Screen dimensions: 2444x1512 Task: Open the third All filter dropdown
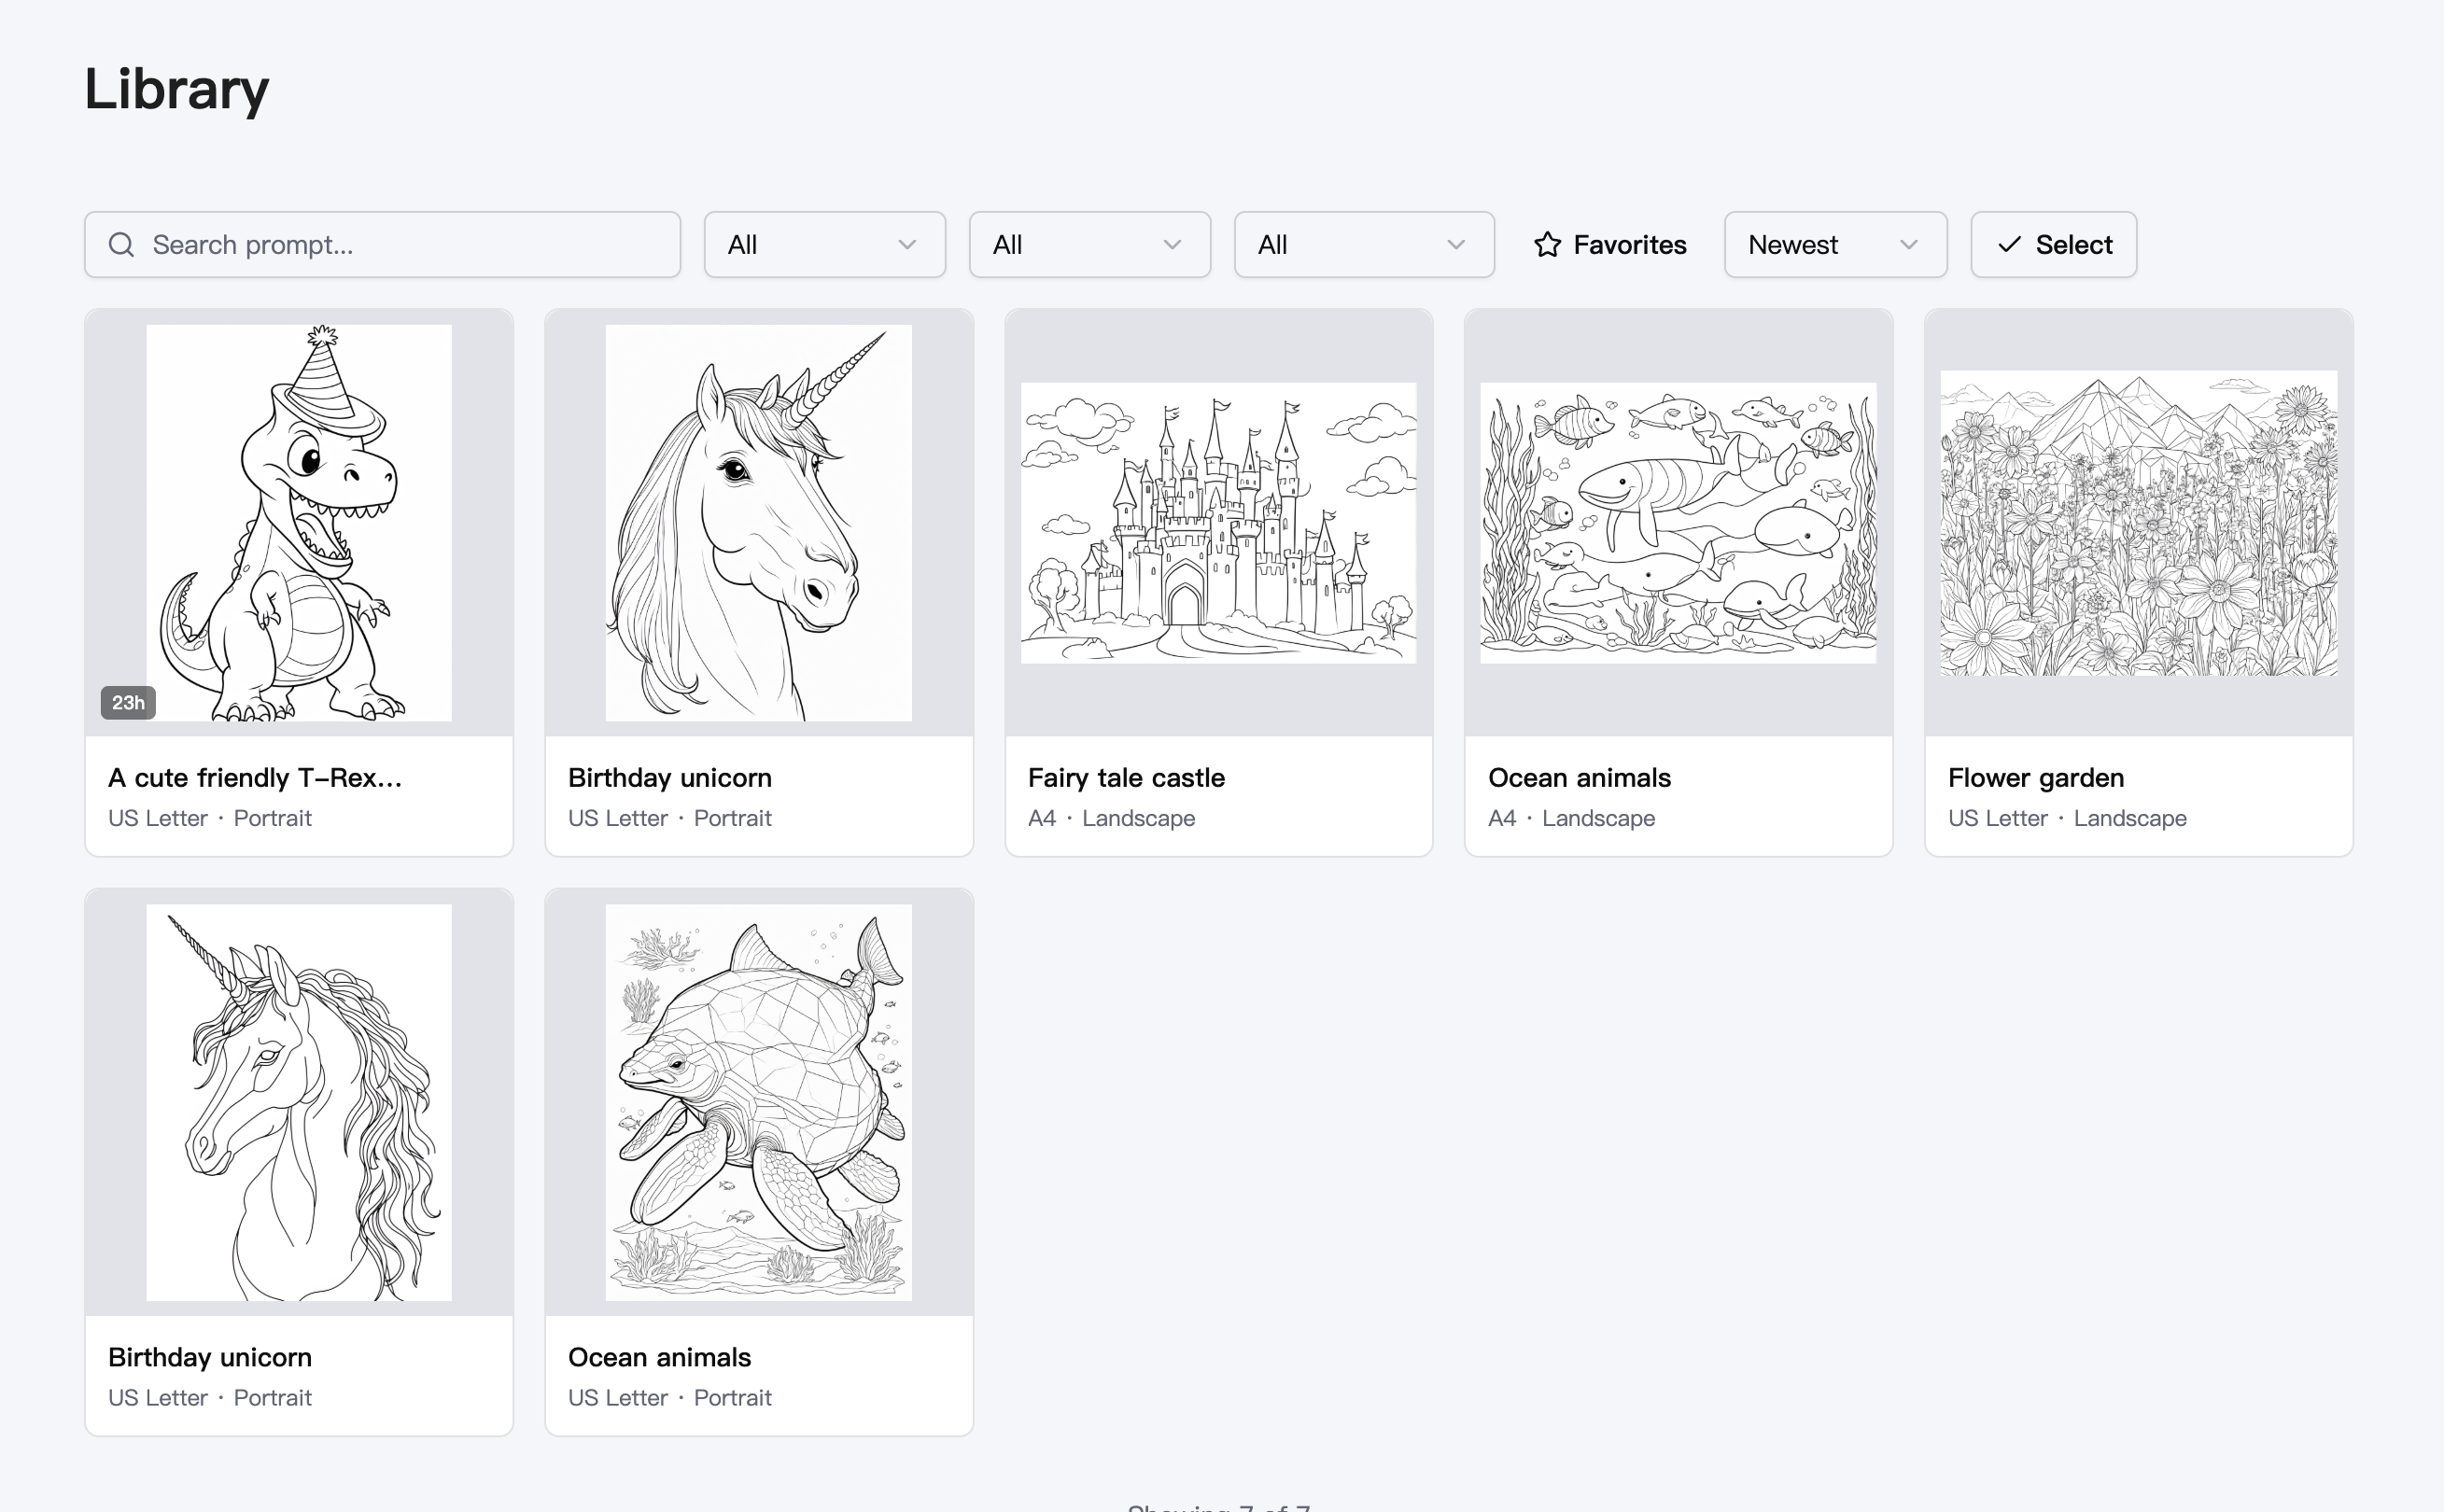1364,244
